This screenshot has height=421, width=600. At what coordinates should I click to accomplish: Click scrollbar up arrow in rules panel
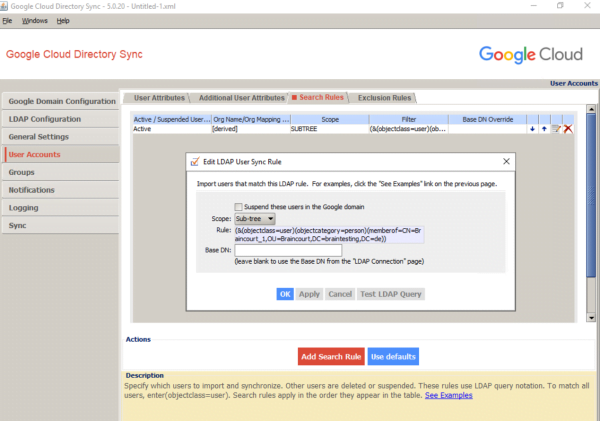click(591, 109)
